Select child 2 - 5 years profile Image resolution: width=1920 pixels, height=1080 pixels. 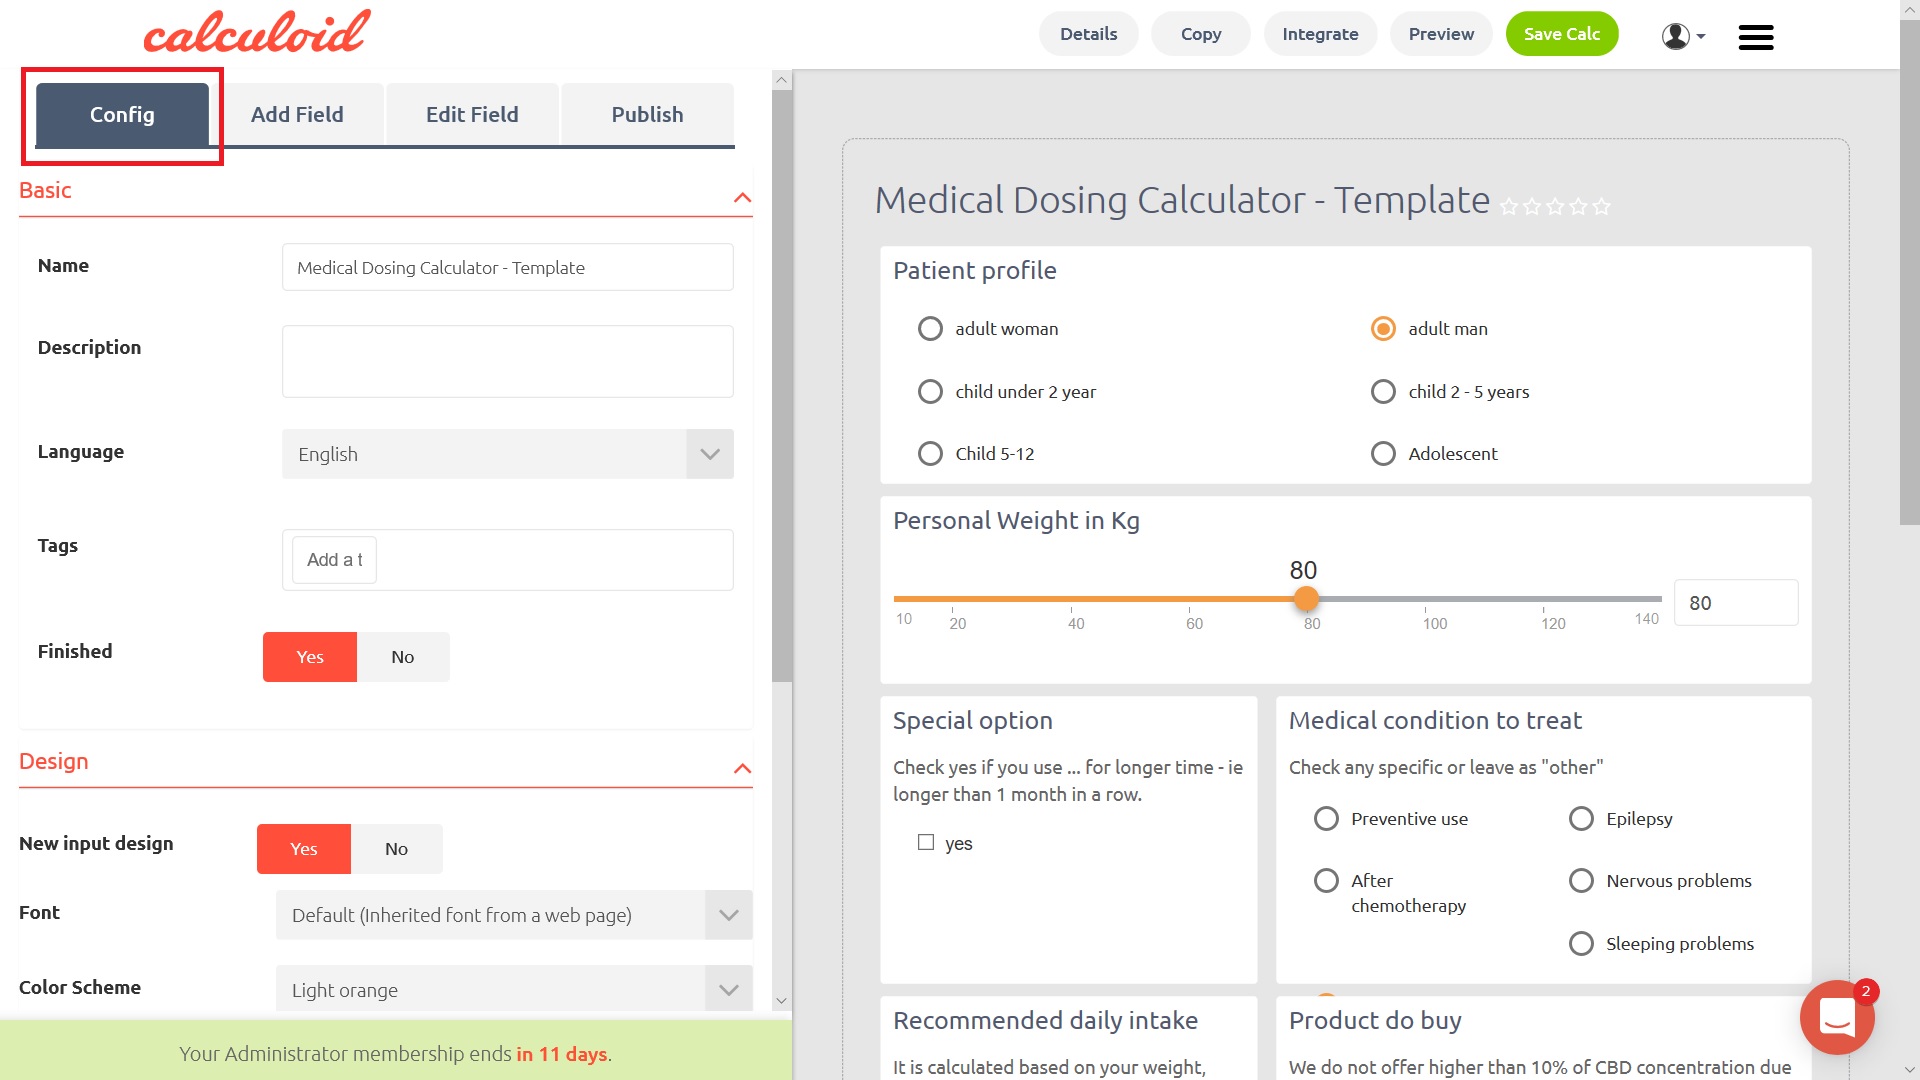point(1383,391)
